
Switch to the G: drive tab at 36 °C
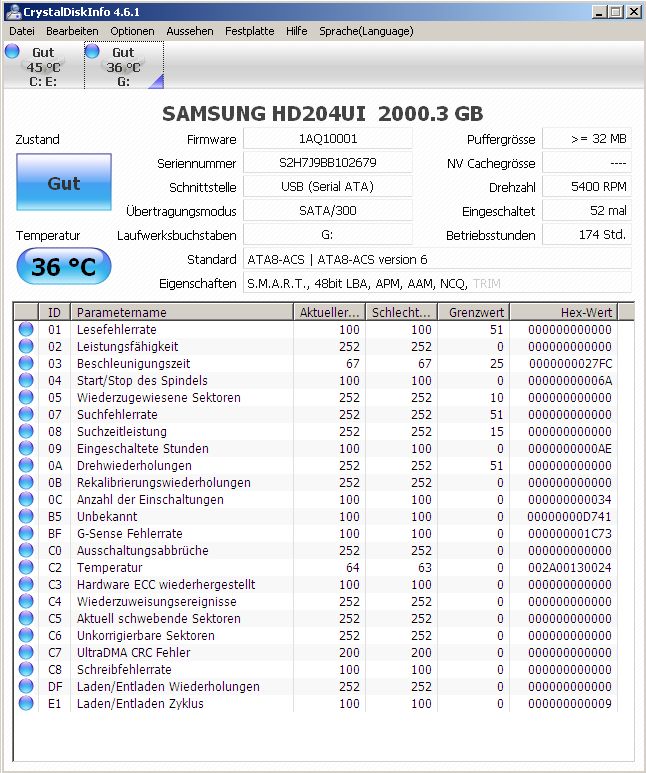pyautogui.click(x=123, y=66)
